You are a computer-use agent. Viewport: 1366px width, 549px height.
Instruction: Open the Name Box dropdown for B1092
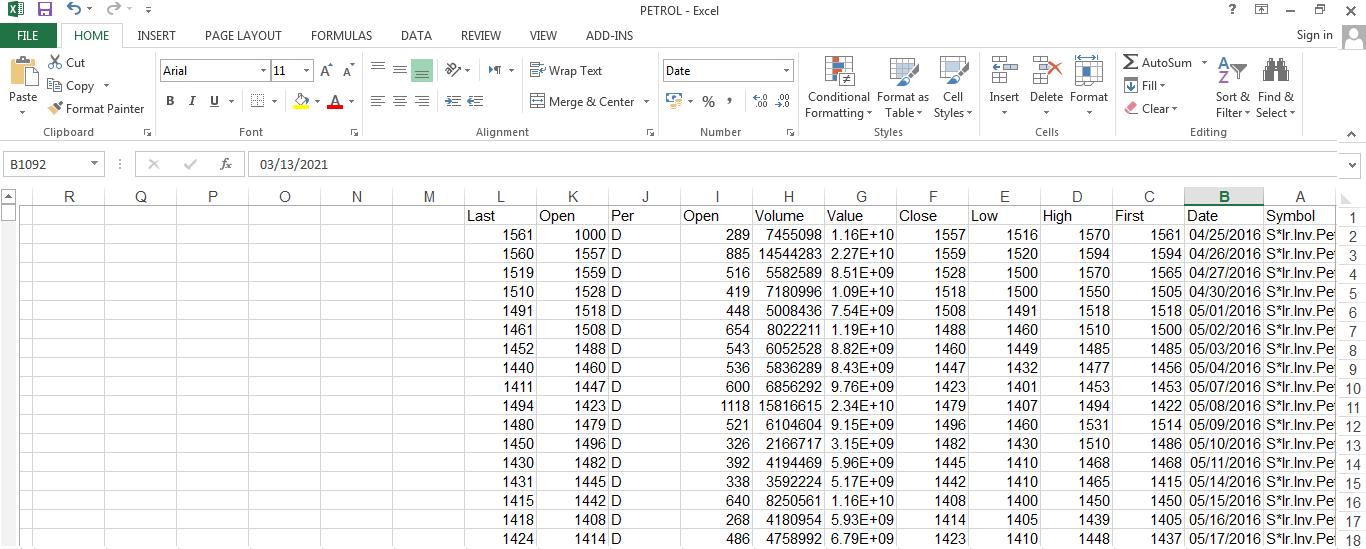(95, 164)
